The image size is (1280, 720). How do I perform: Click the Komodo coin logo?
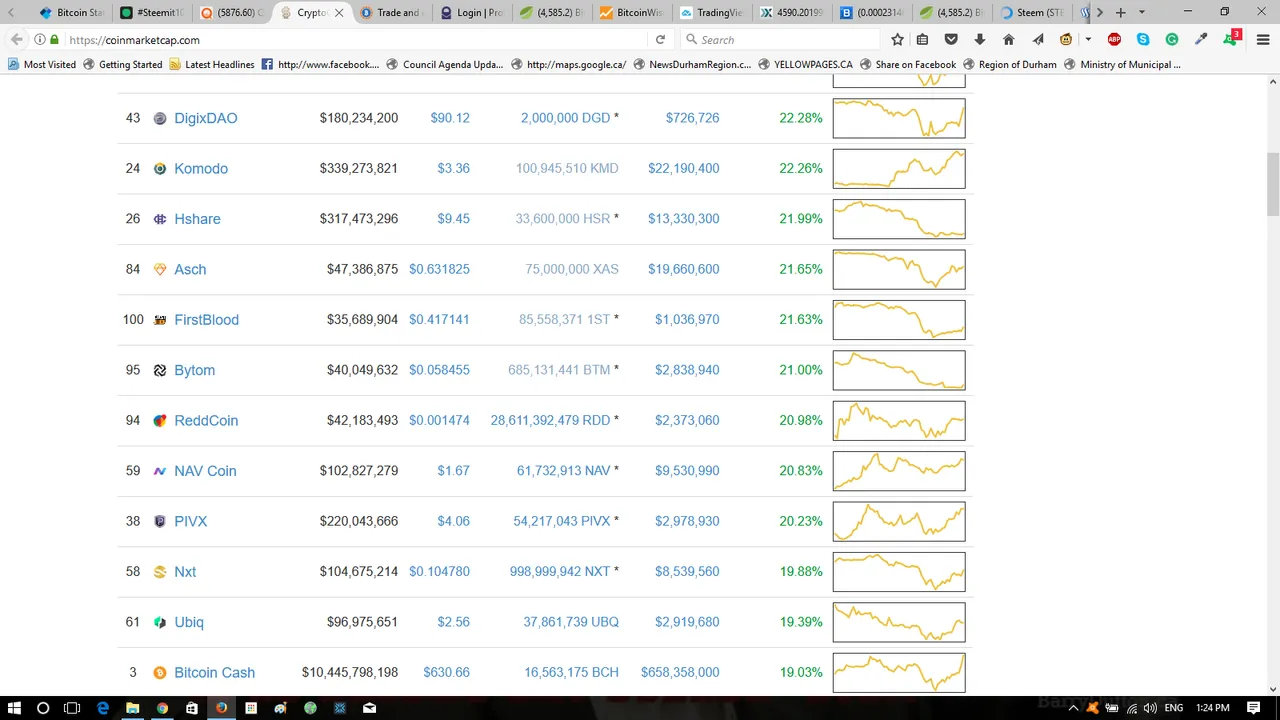[x=160, y=168]
